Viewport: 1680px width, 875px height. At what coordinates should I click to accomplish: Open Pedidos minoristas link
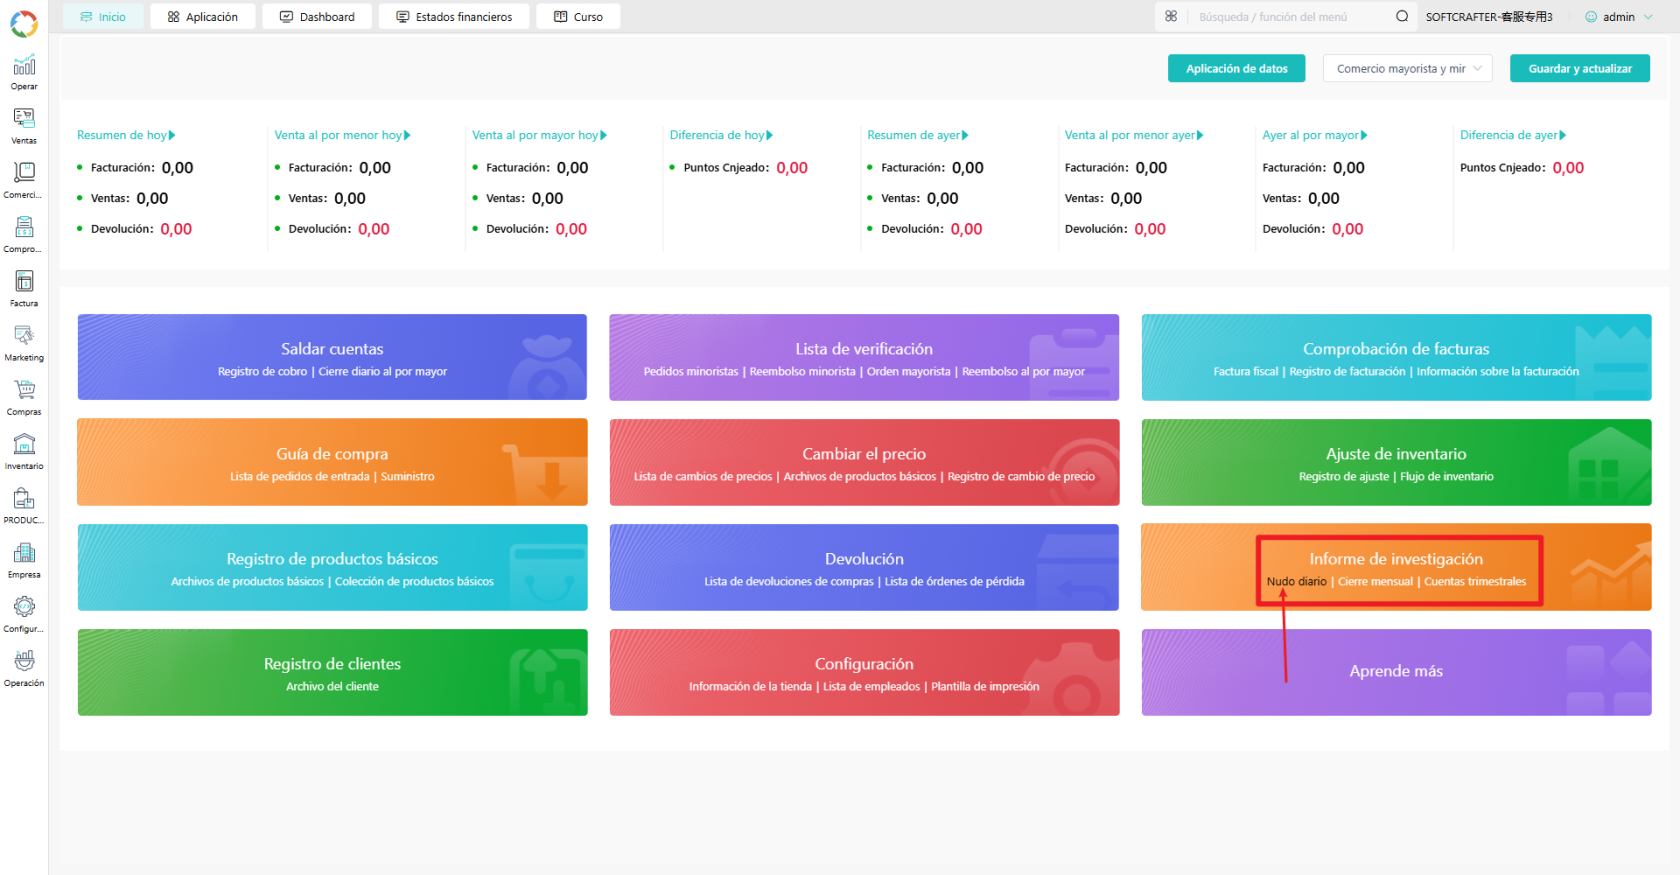(691, 371)
